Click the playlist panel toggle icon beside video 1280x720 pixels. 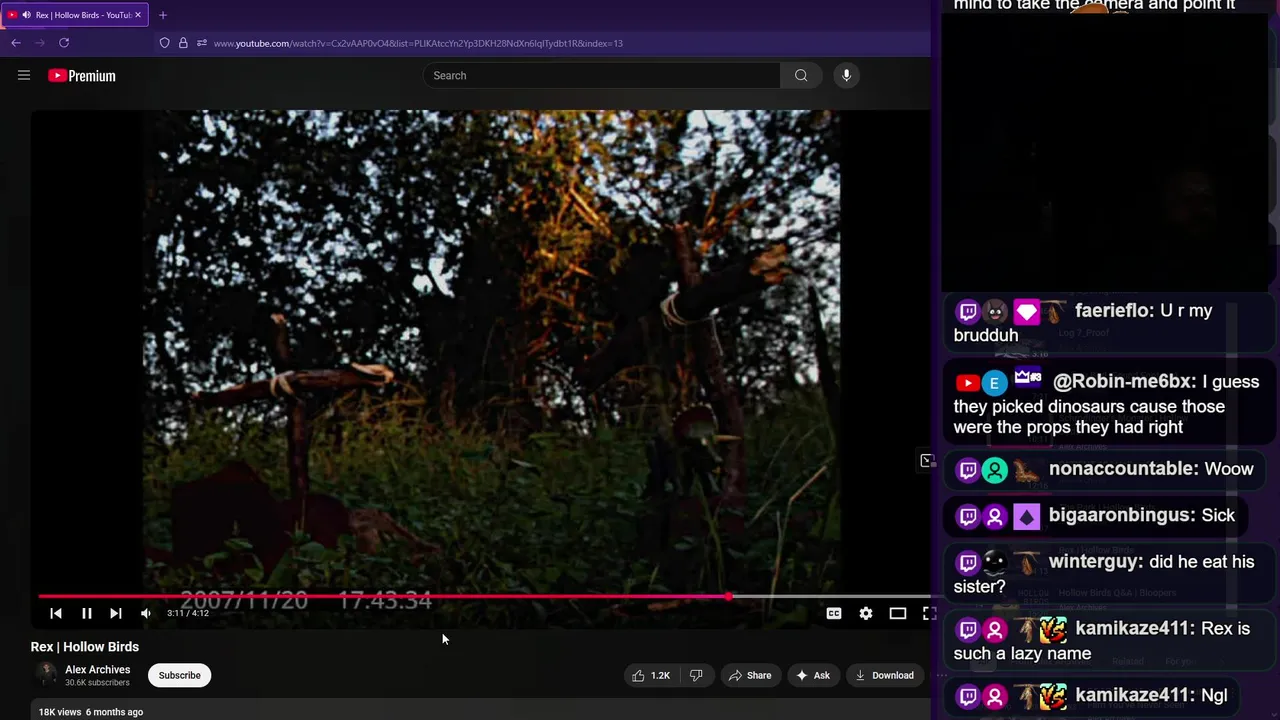tap(926, 460)
